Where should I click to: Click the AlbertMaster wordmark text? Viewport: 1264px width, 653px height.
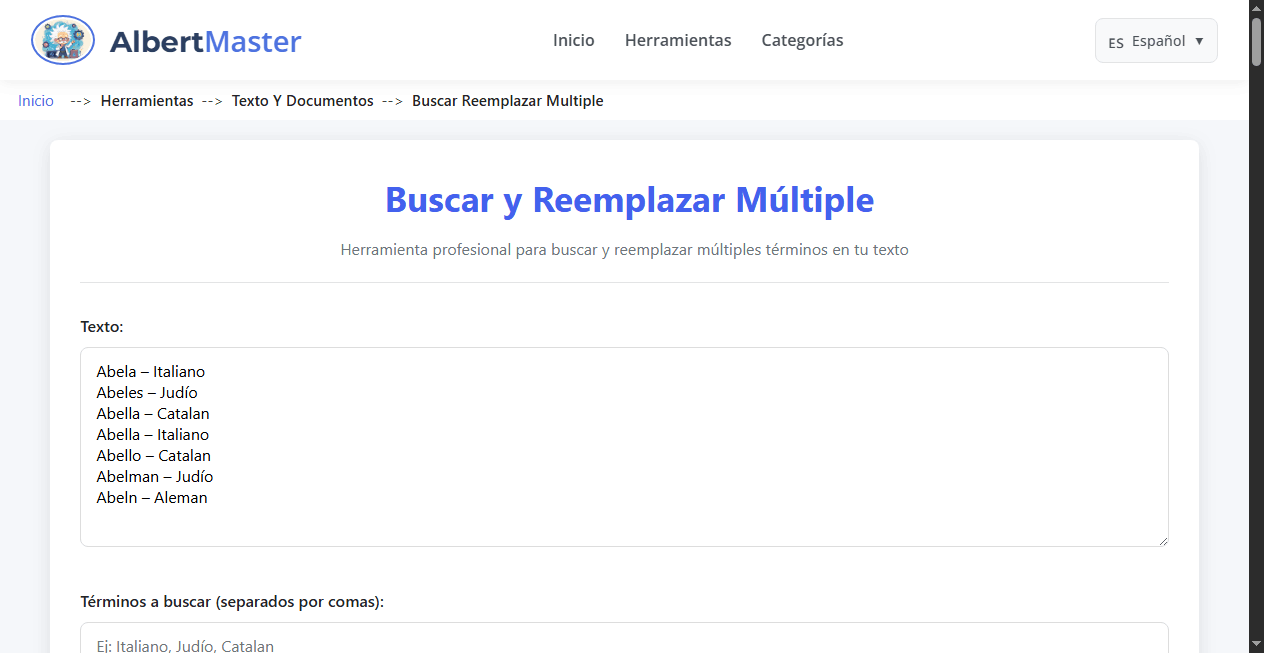tap(206, 41)
